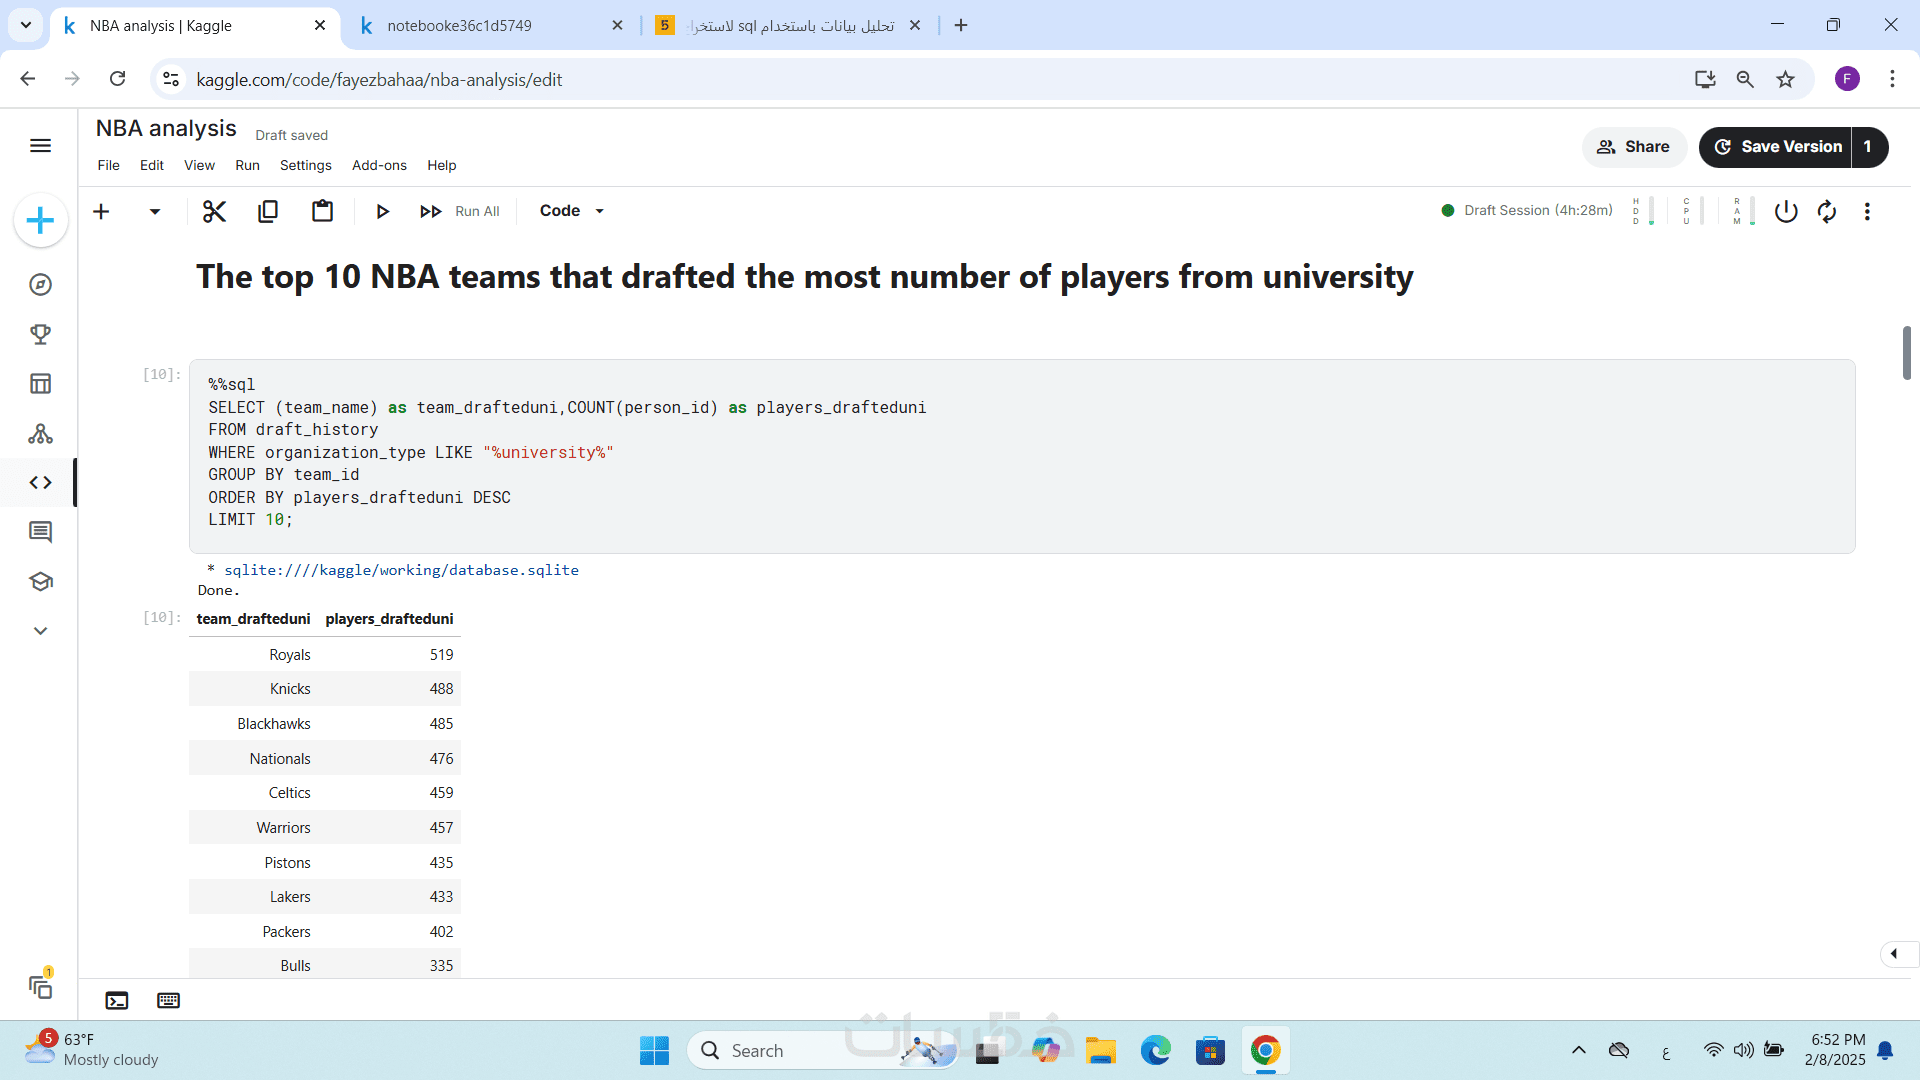Click Save Version button
Screen dimensions: 1920x1080
tap(1777, 147)
